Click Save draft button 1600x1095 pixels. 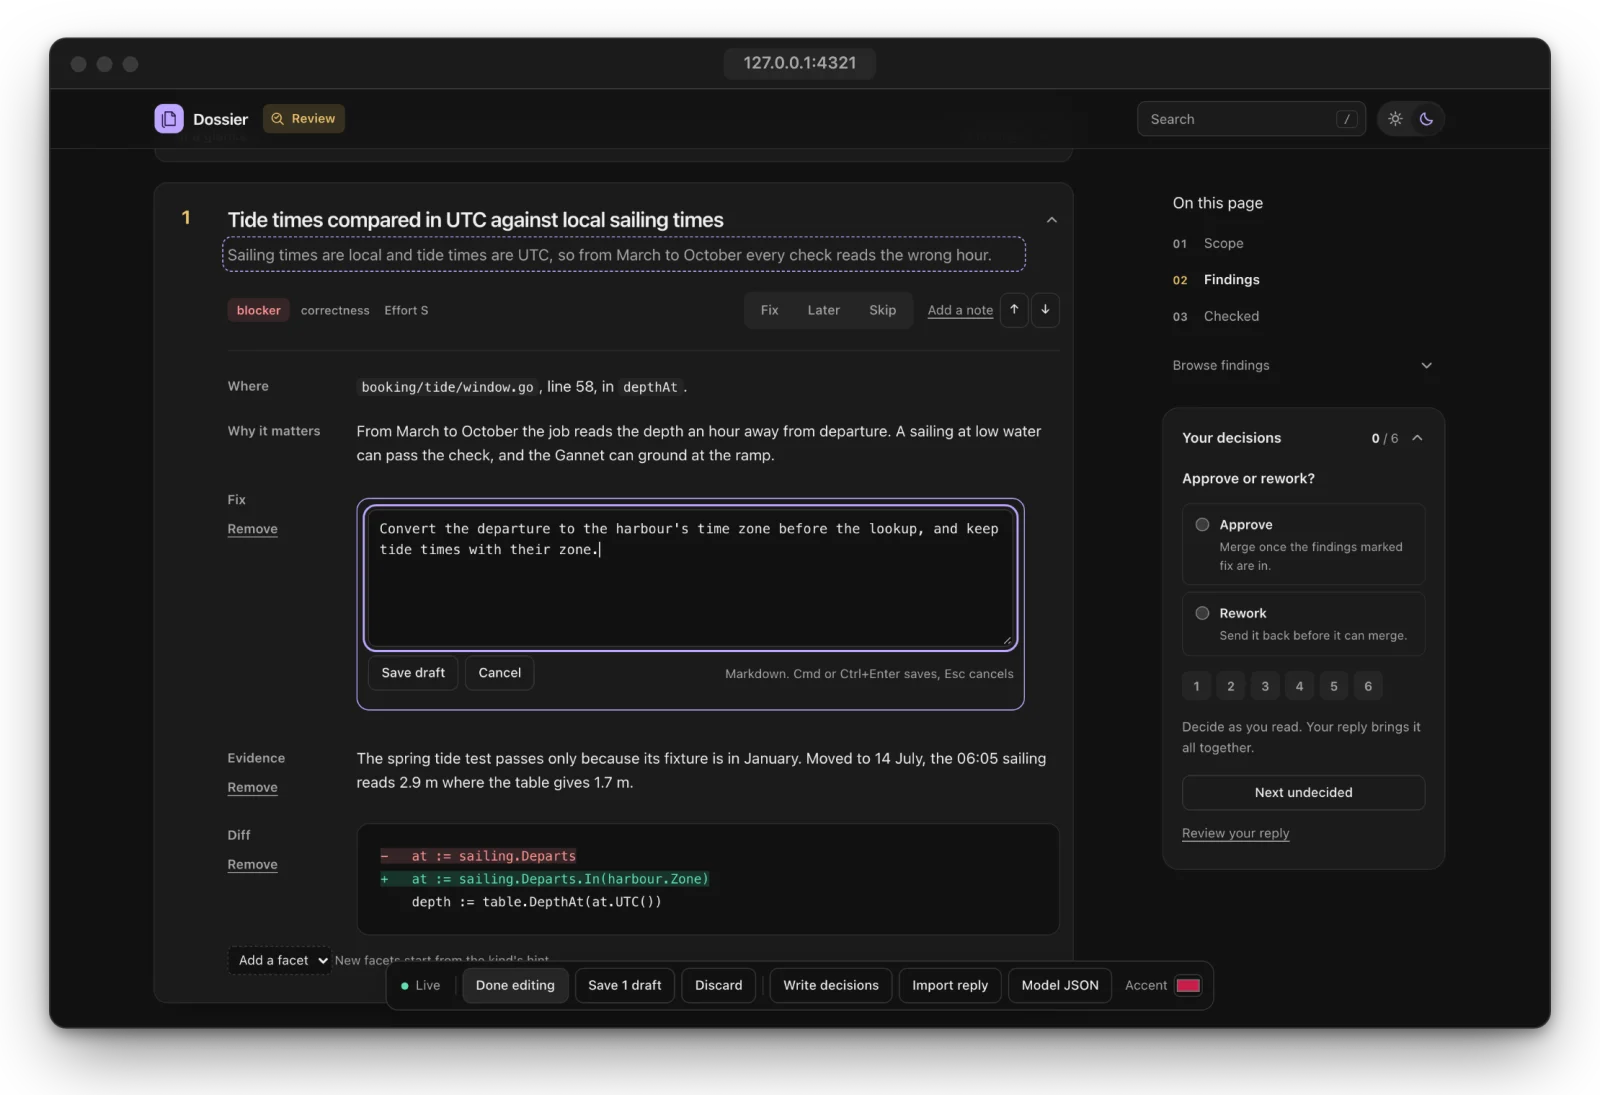click(x=413, y=673)
